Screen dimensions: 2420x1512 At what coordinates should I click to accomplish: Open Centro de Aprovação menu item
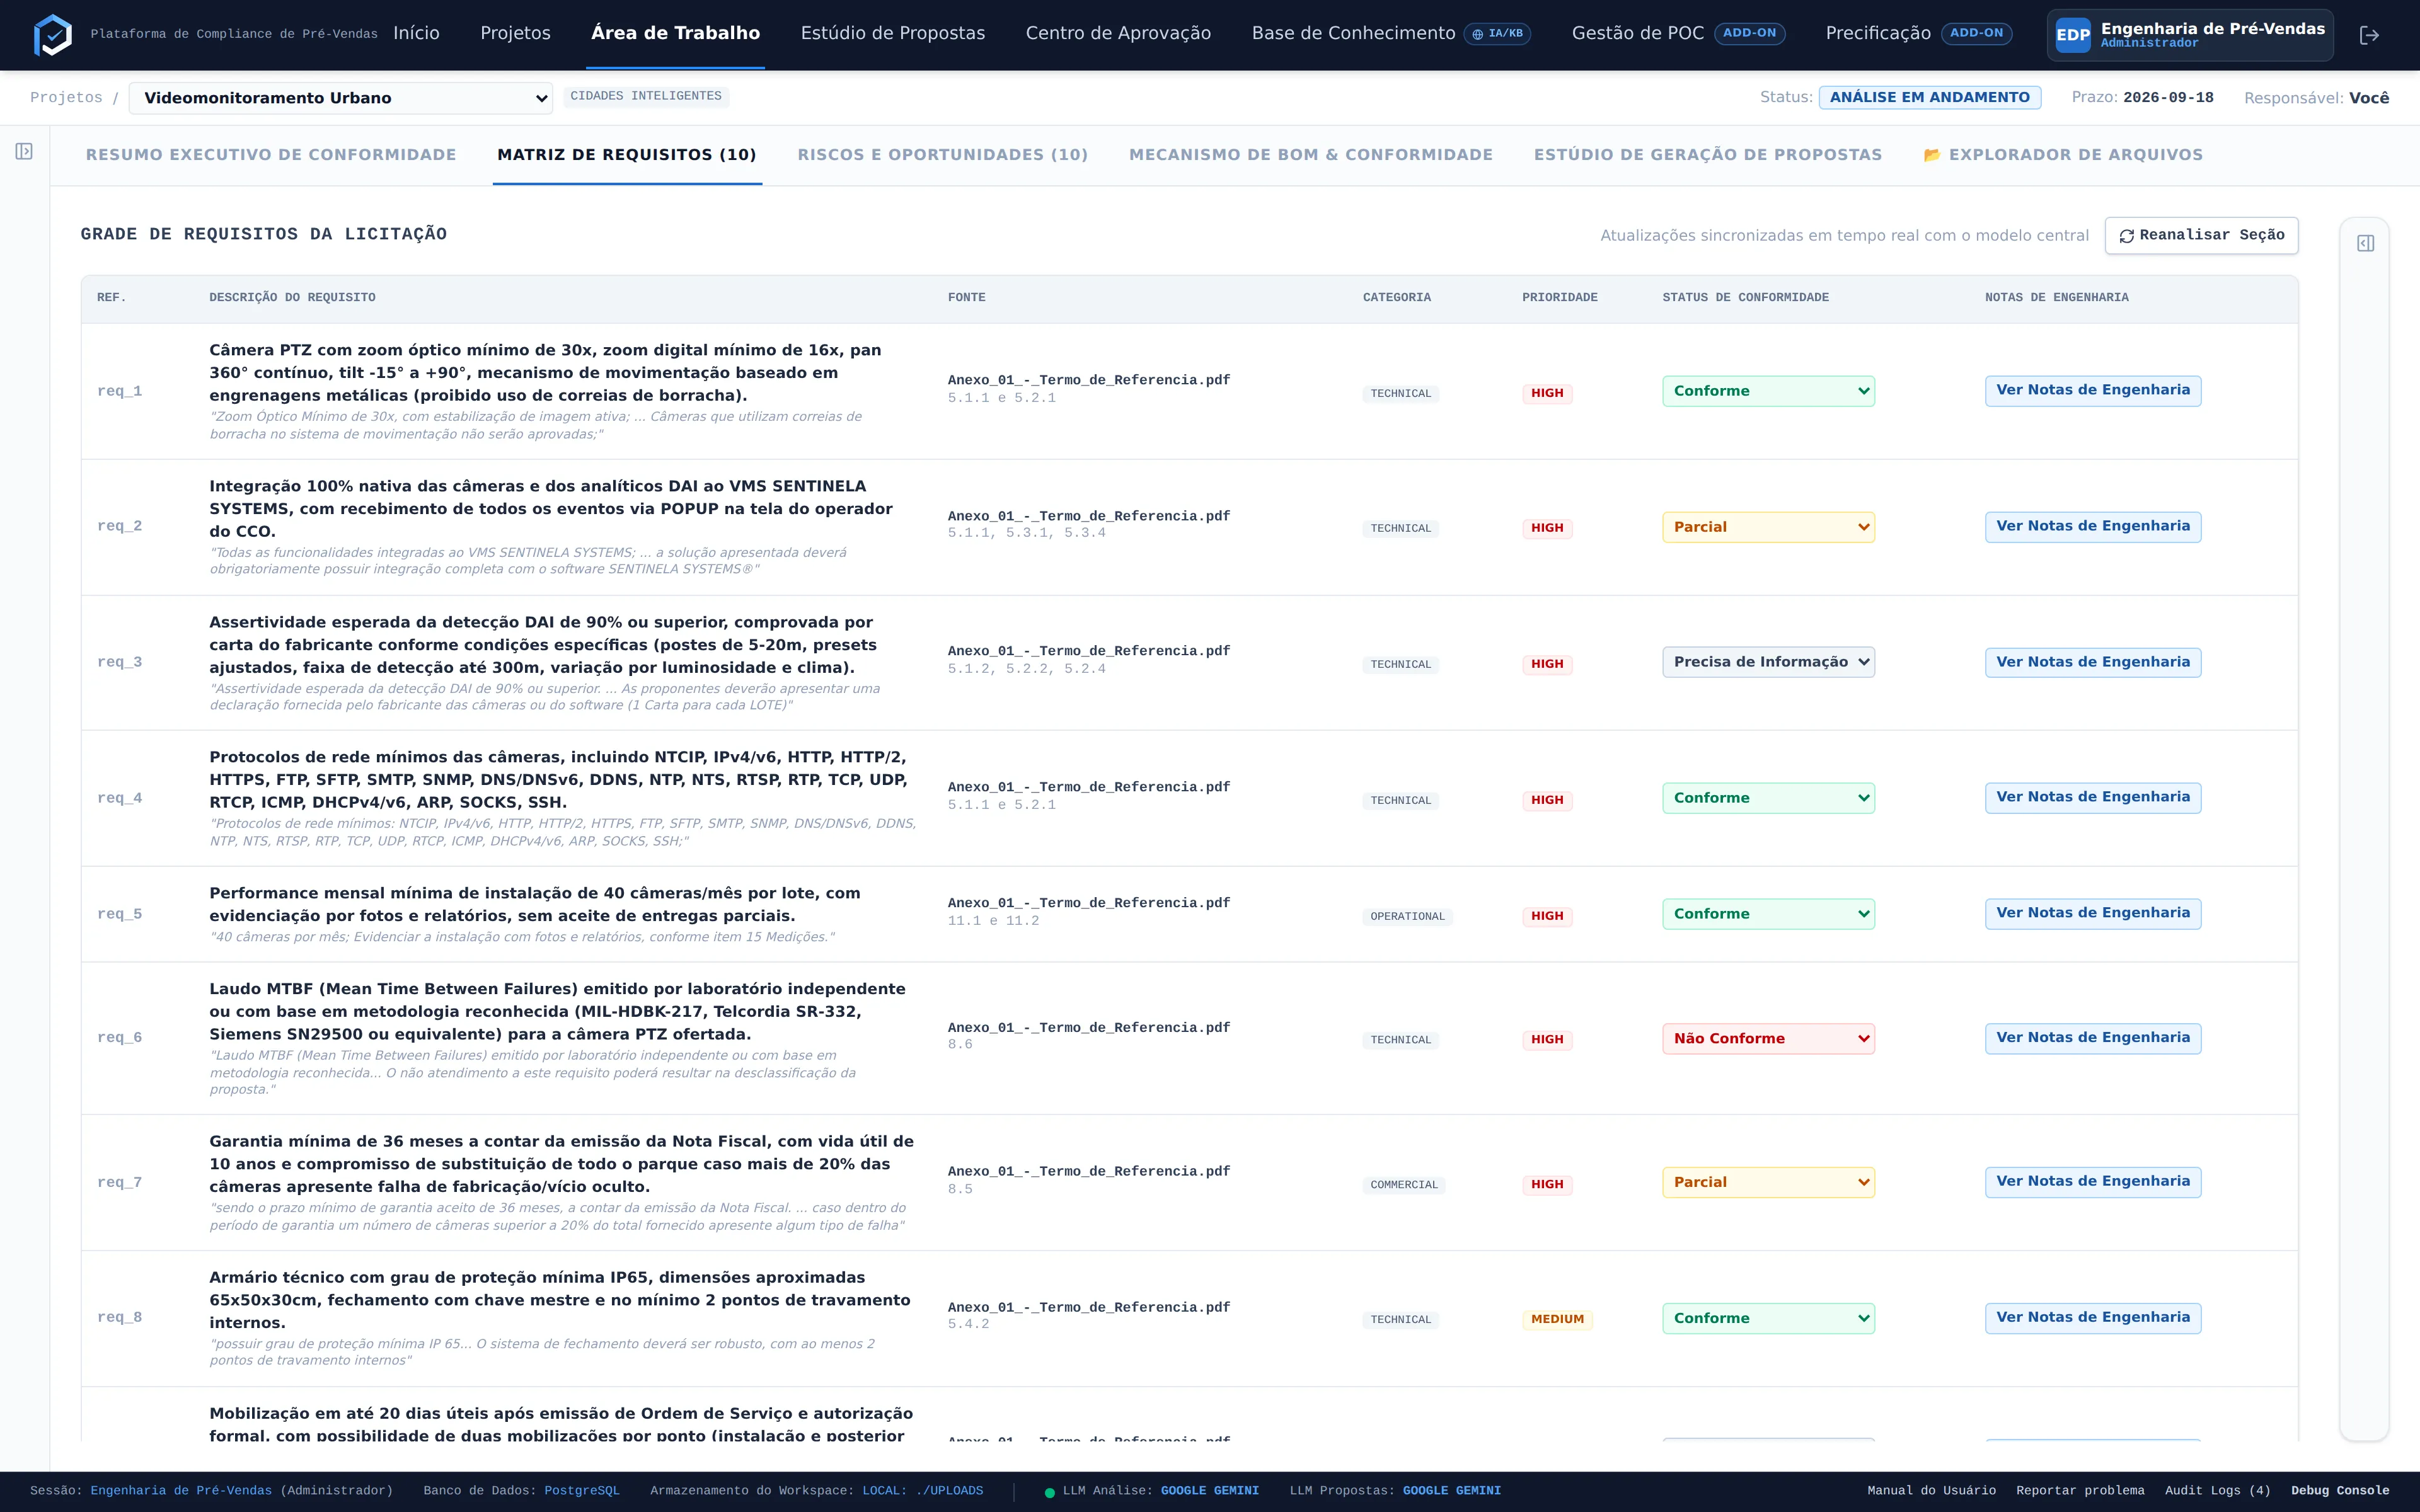click(x=1118, y=33)
